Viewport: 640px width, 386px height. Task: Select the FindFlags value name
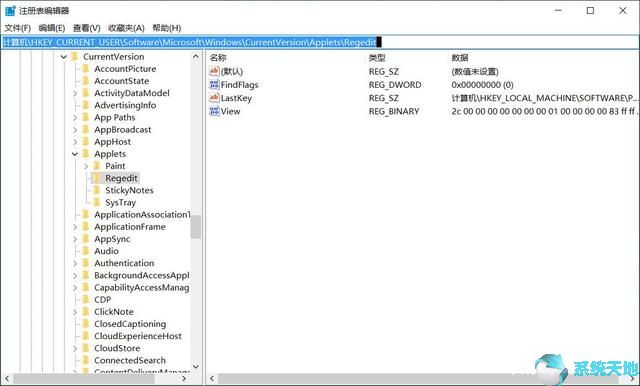(239, 85)
